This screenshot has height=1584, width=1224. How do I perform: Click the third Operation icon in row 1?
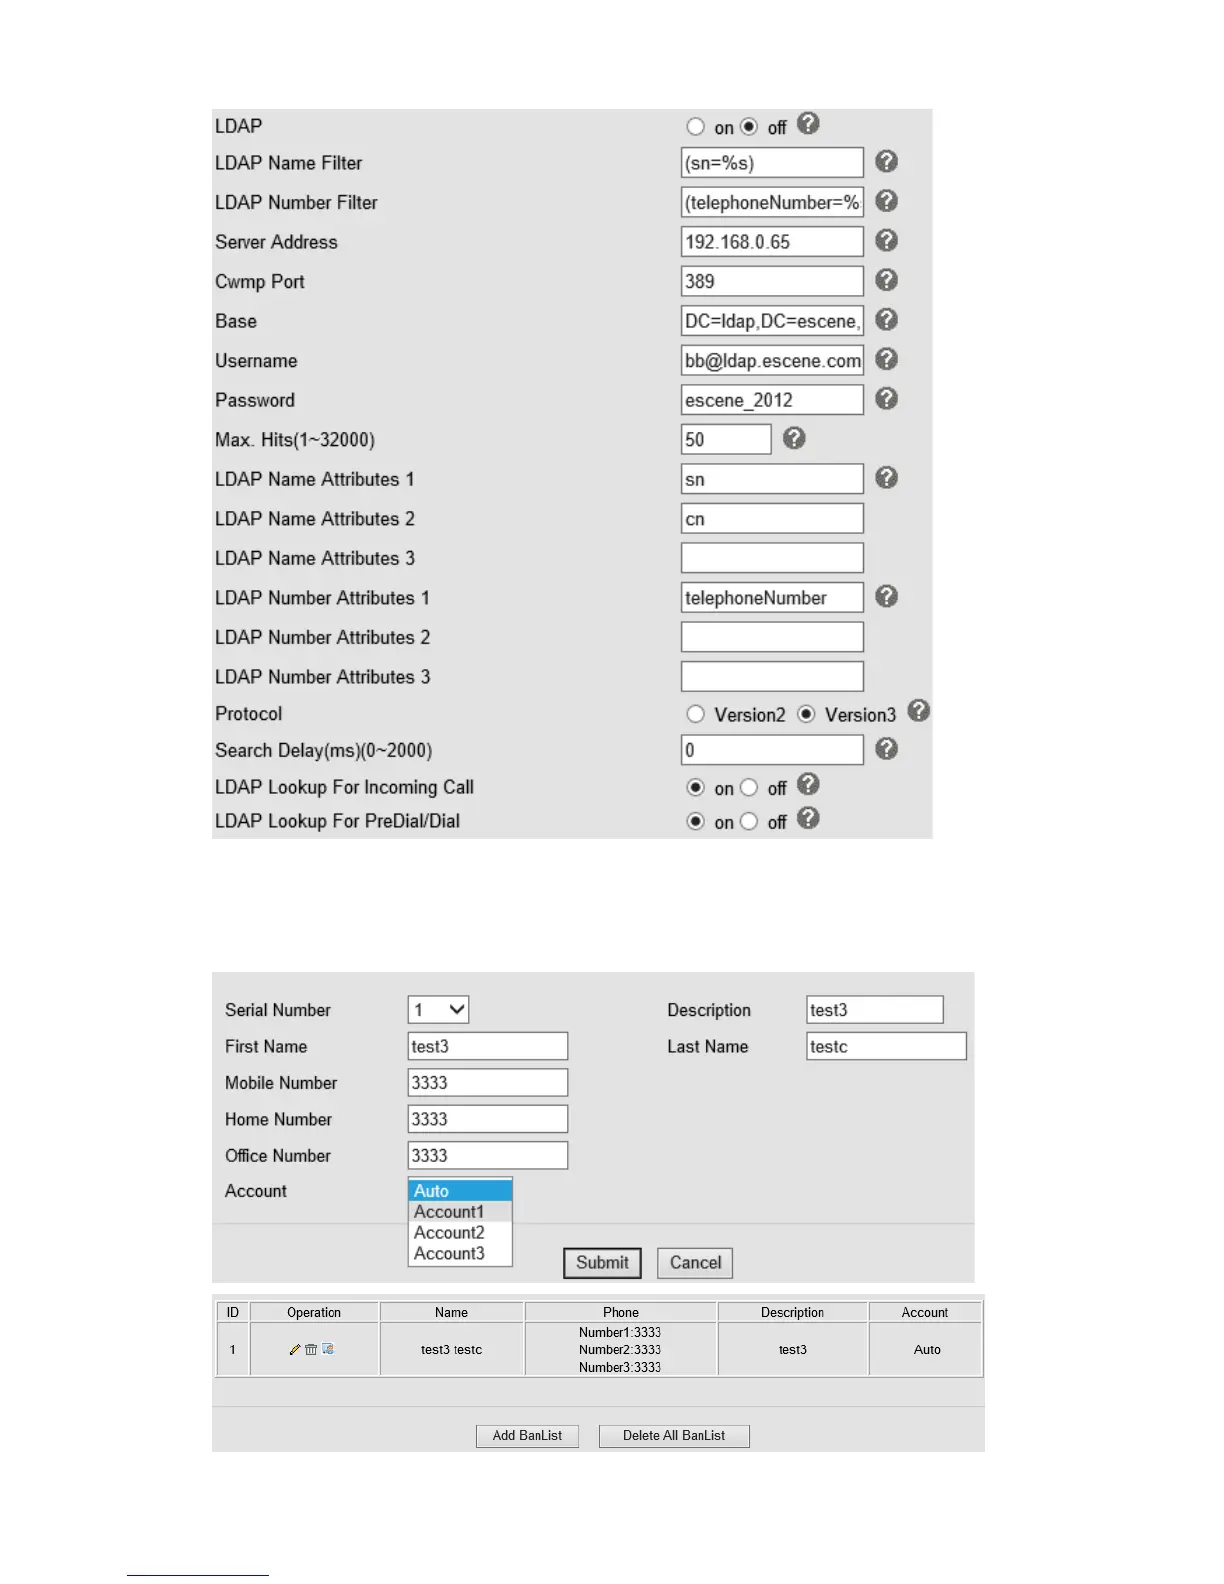328,1350
